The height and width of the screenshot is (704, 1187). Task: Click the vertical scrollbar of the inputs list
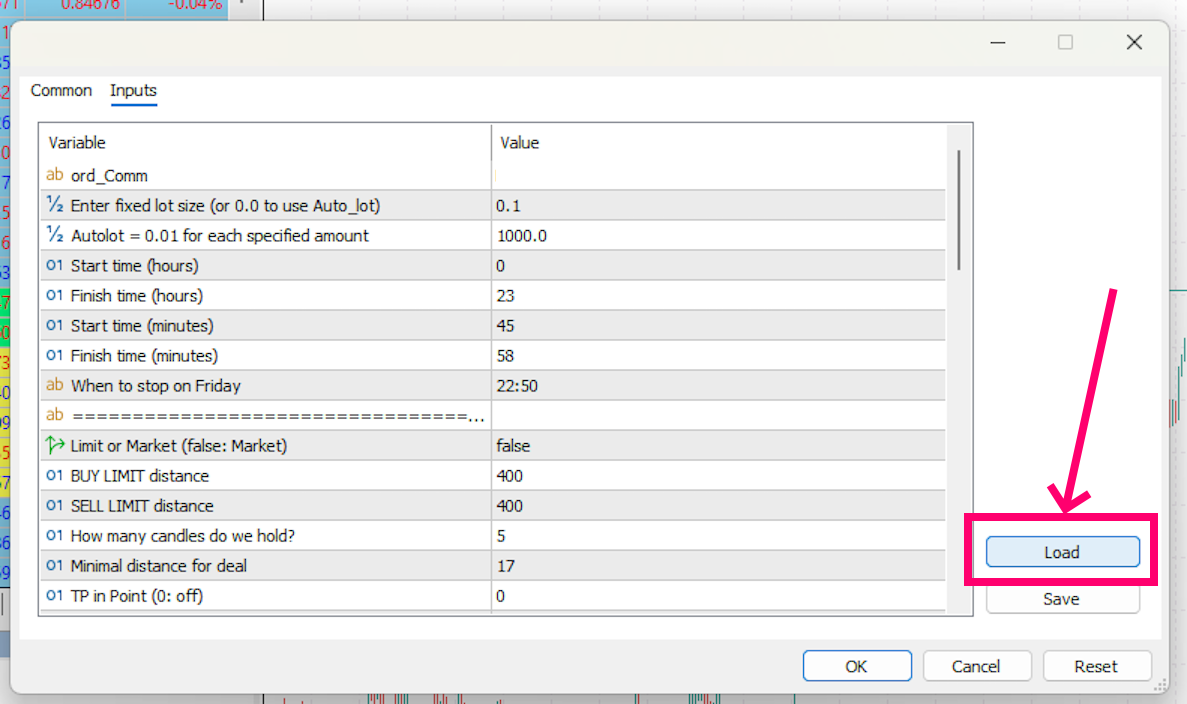pyautogui.click(x=959, y=210)
